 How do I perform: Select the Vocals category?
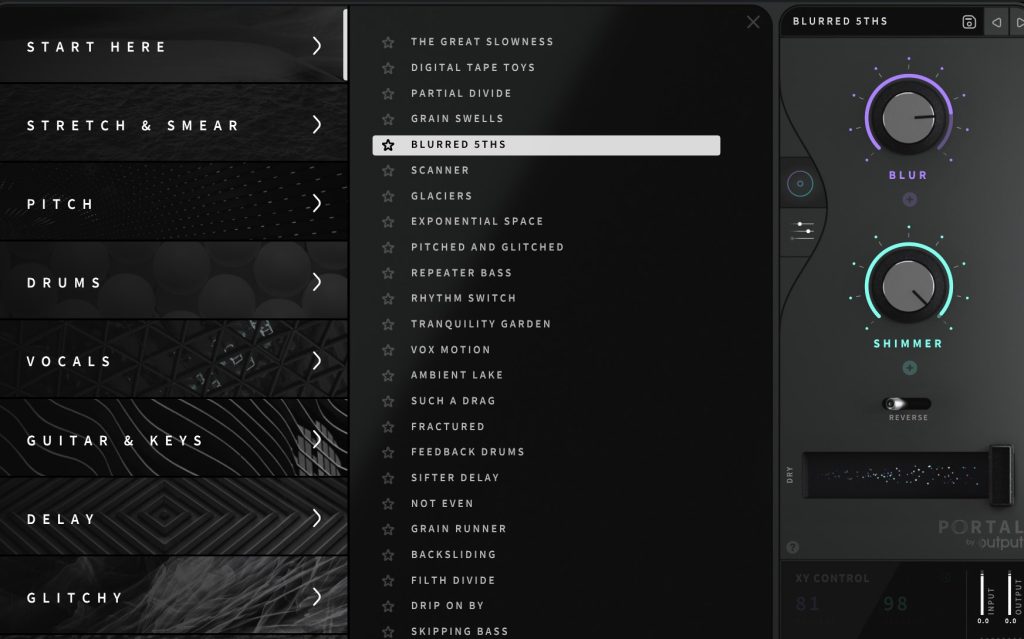70,361
